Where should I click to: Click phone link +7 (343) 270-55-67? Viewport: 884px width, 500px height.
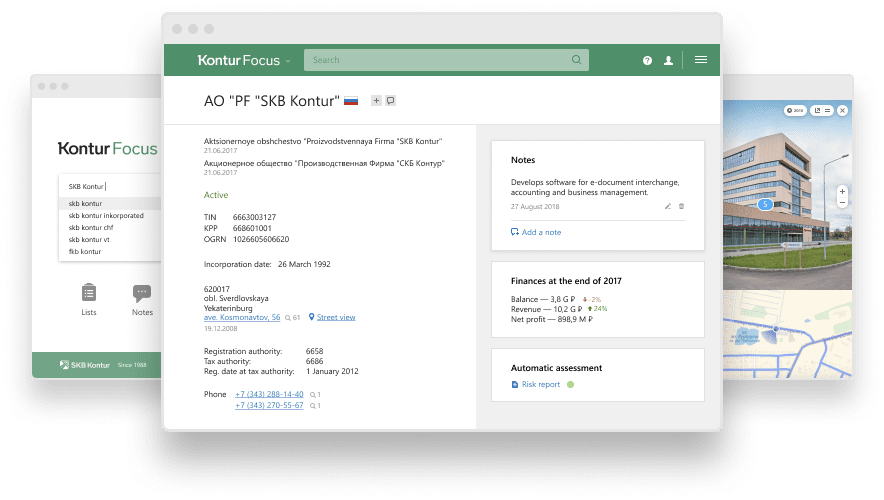pos(269,405)
